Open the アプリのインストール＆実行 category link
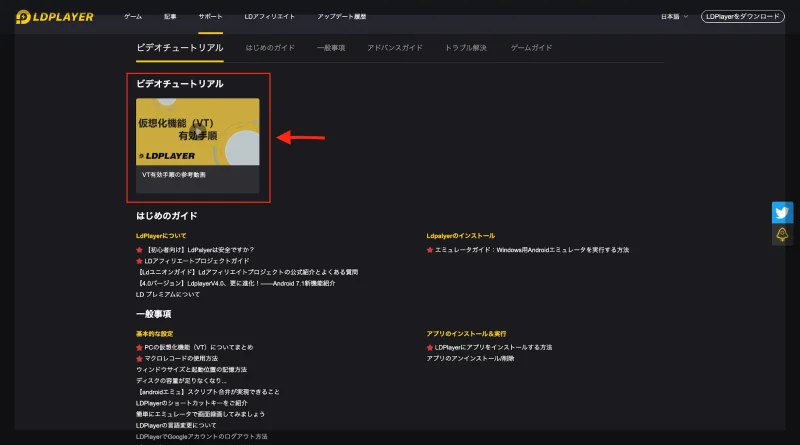 tap(466, 334)
